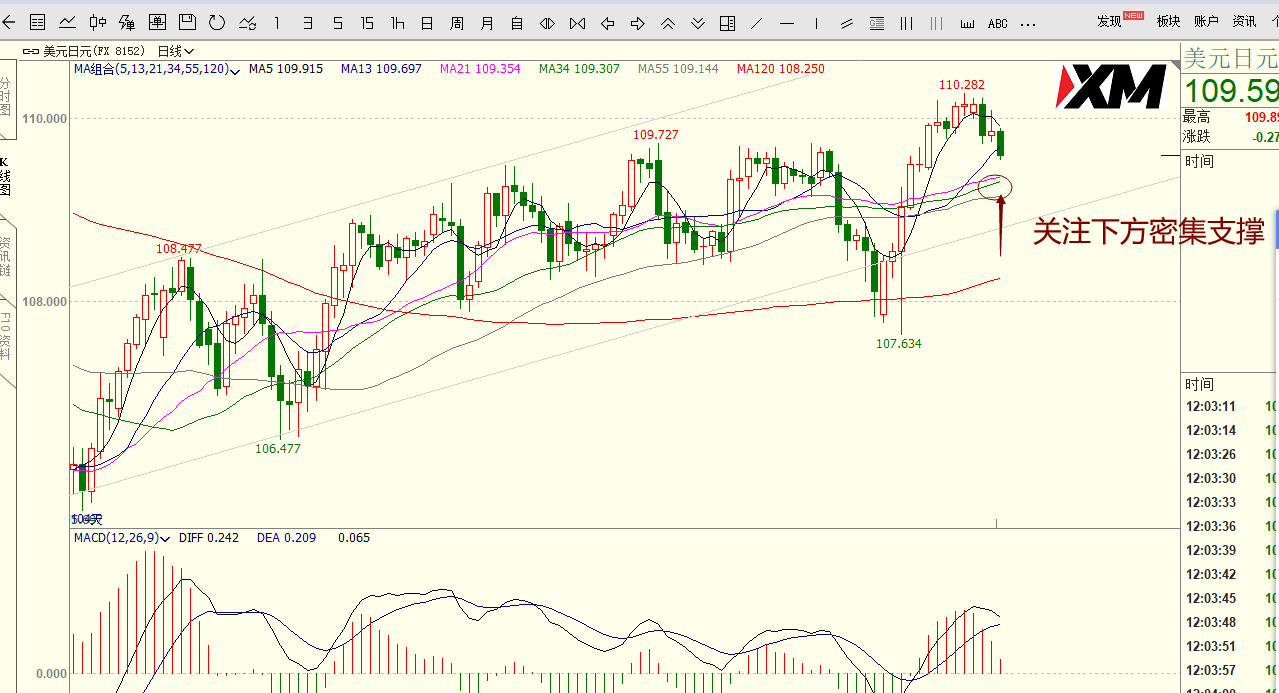This screenshot has height=693, width=1279.
Task: Shift chart right with hollow arrow
Action: pos(637,22)
